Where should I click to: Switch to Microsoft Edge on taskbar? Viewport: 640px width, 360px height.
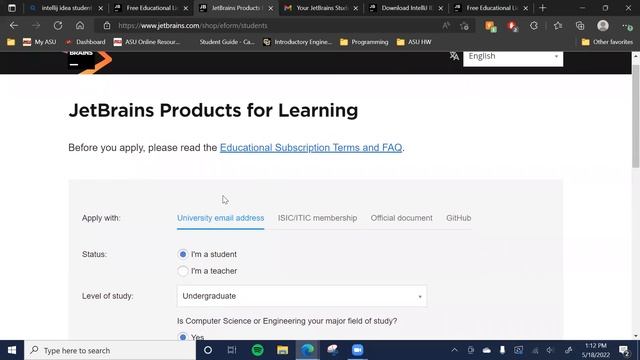click(307, 350)
